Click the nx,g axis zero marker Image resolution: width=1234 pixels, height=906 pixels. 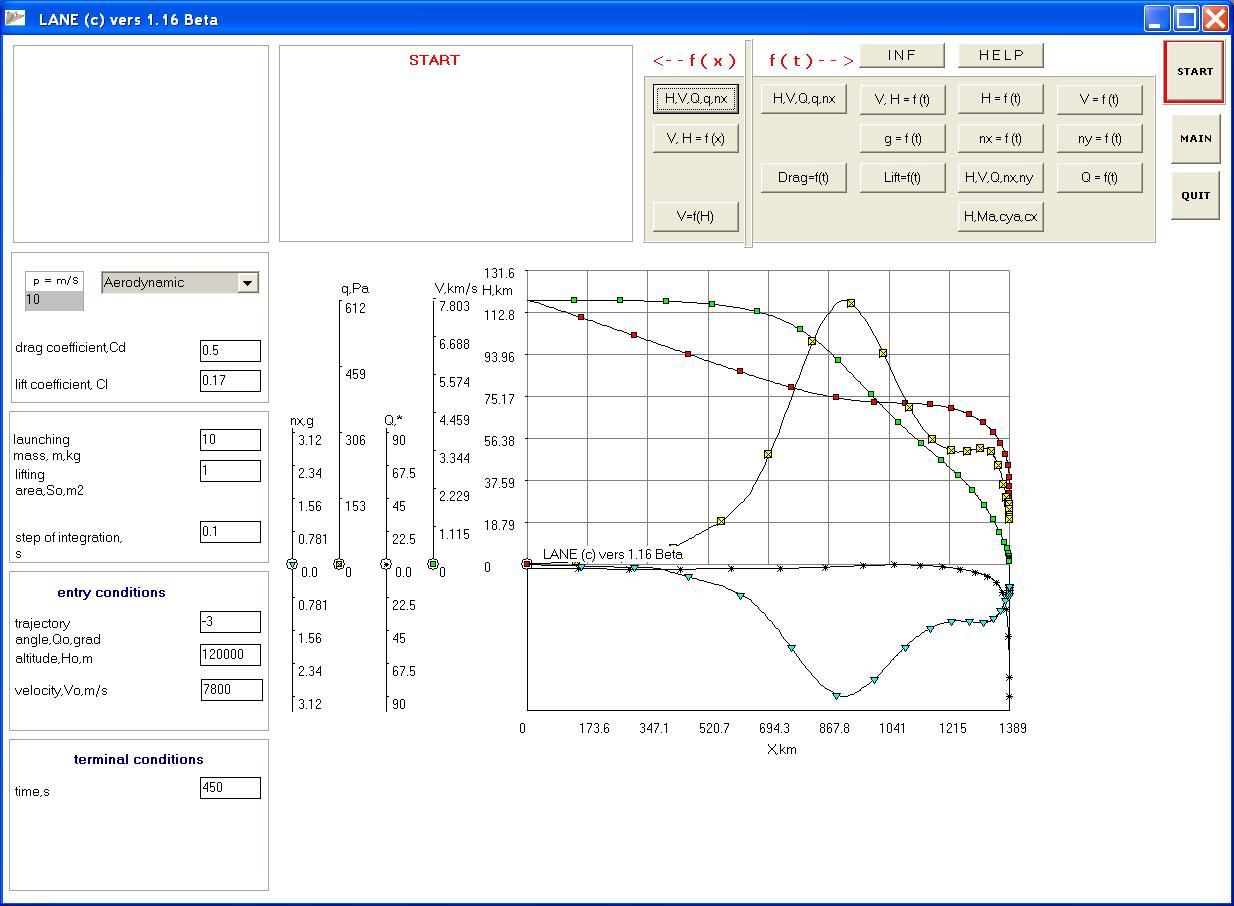tap(292, 565)
